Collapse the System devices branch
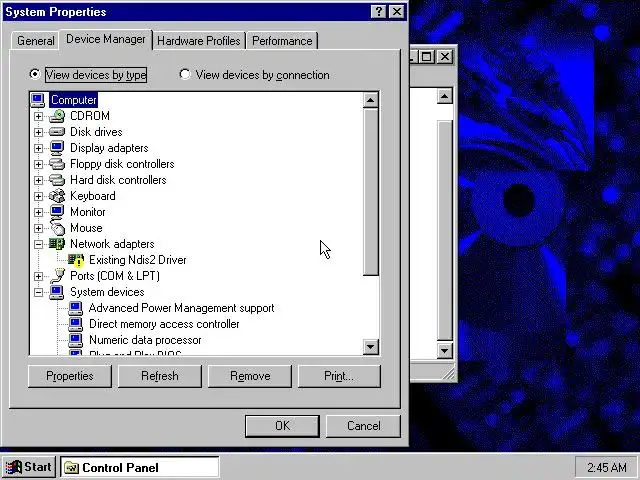This screenshot has width=640, height=480. tap(38, 292)
